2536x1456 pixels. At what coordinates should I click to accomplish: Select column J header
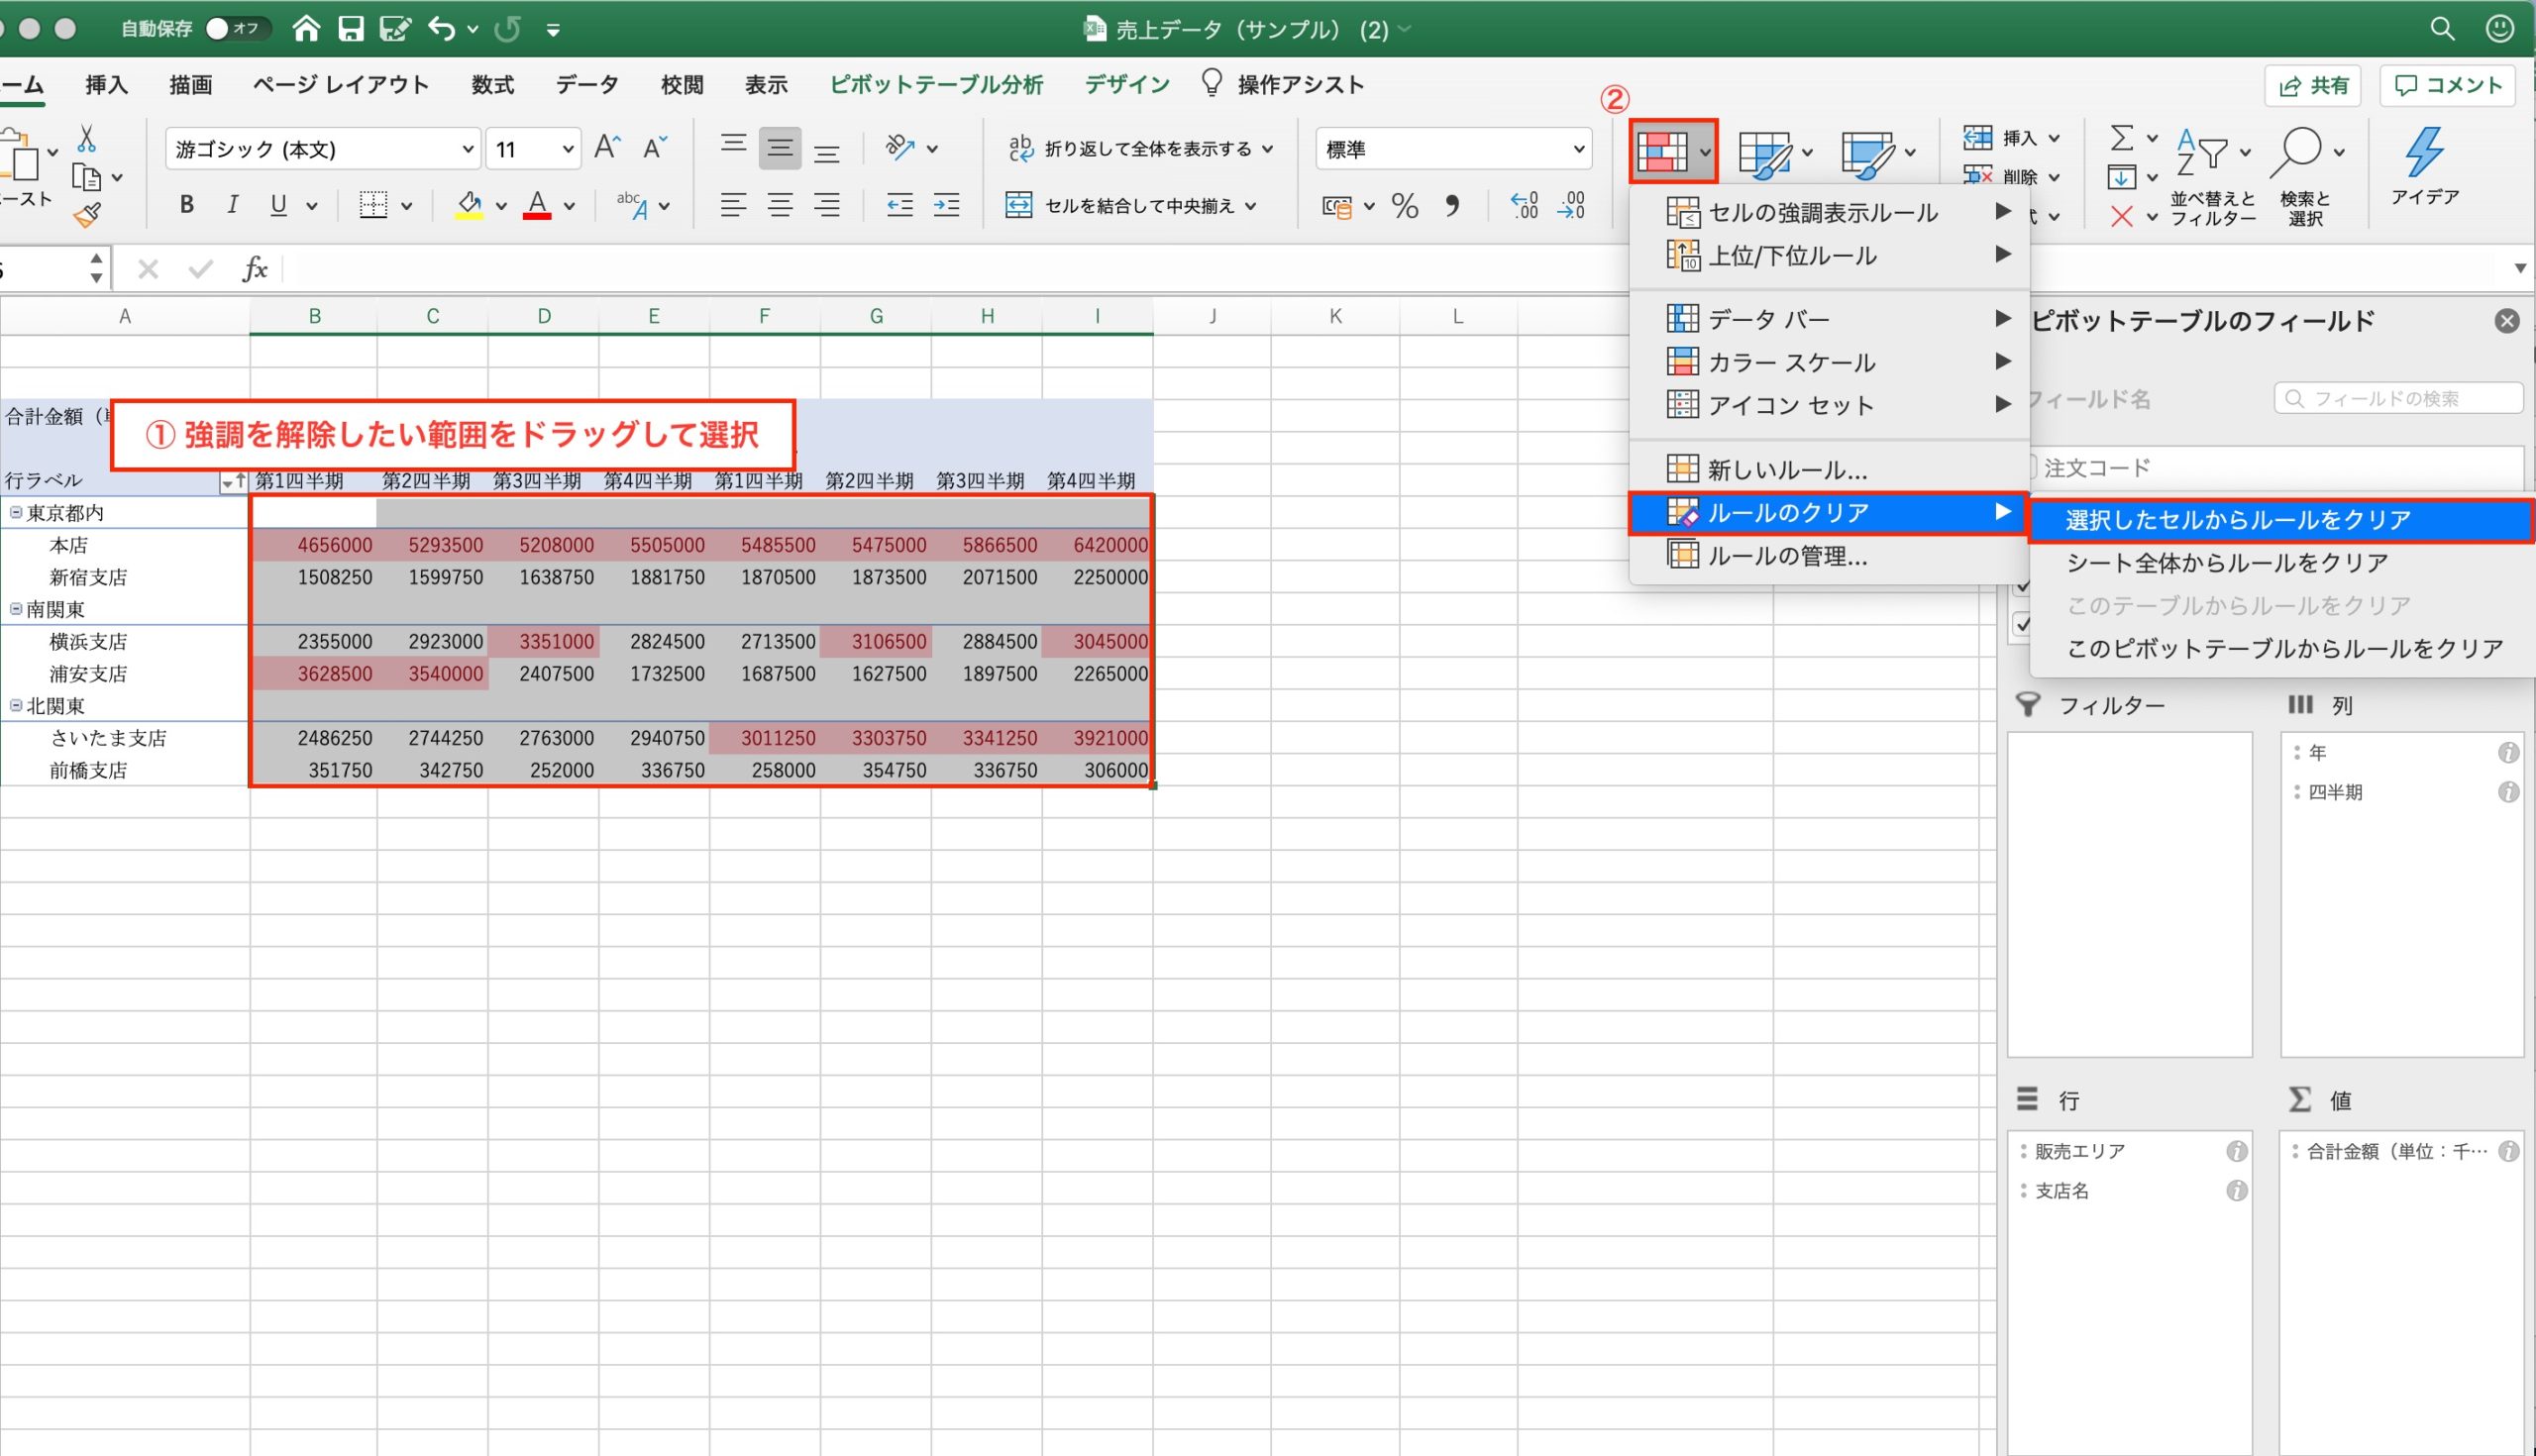tap(1212, 316)
